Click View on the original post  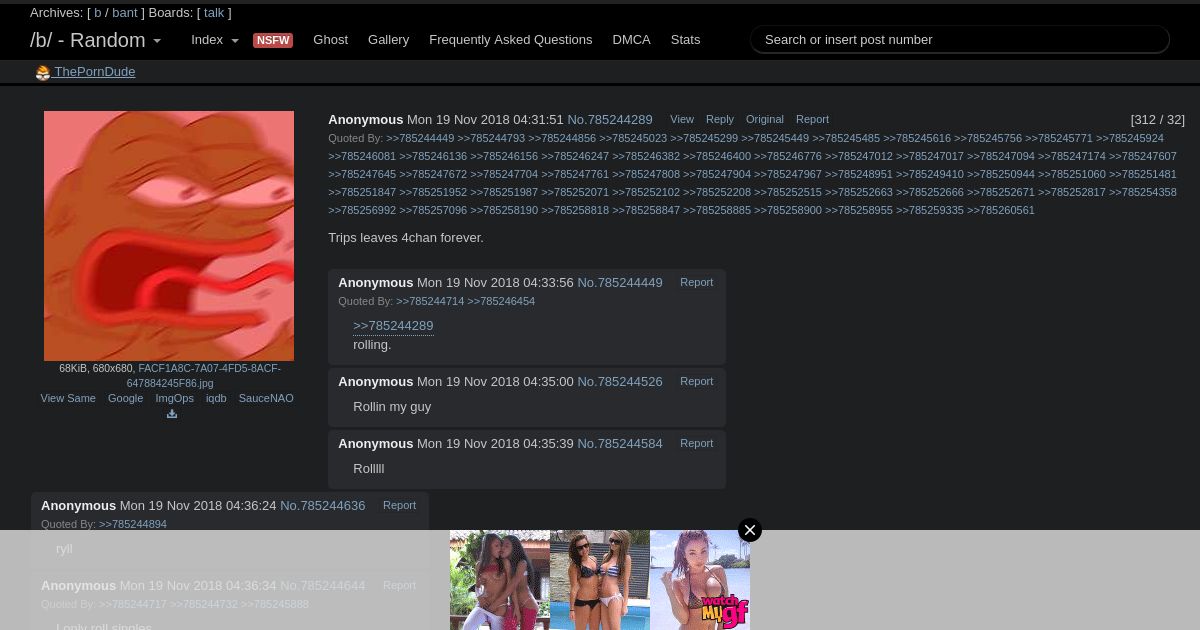pos(682,119)
